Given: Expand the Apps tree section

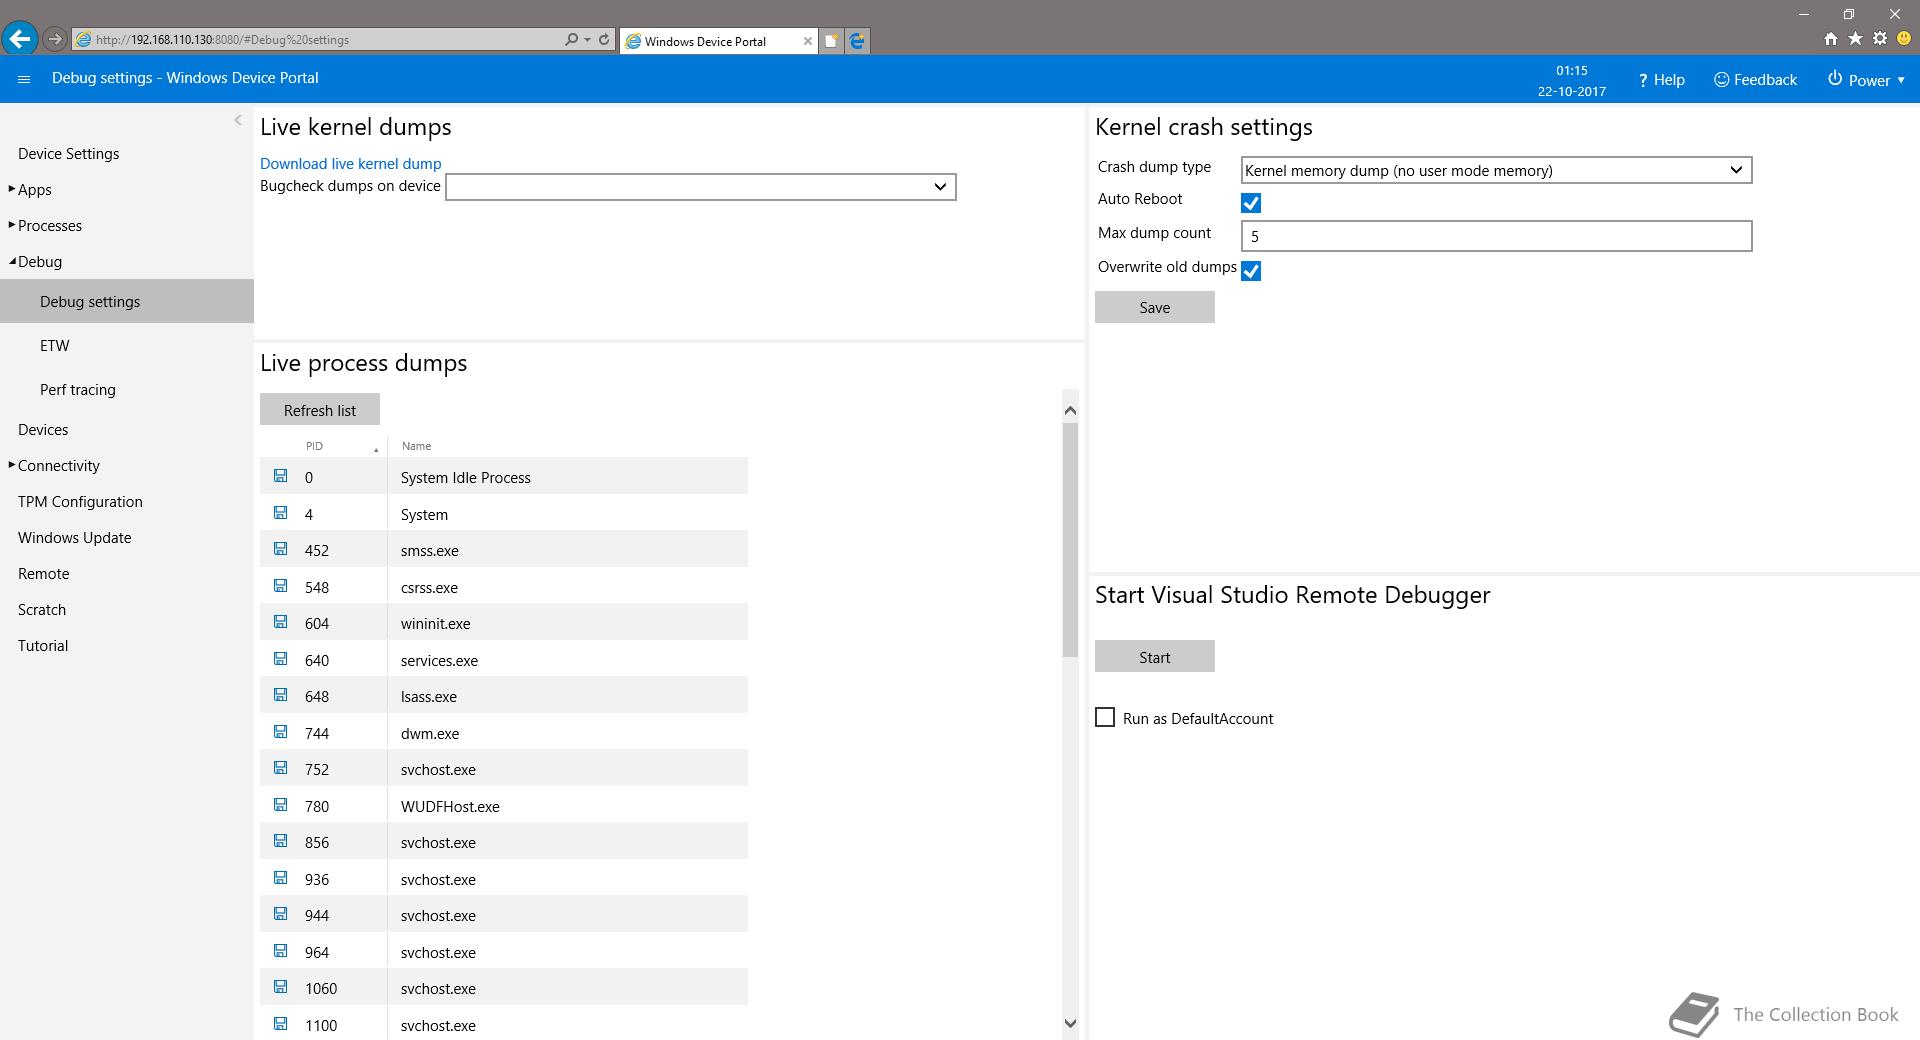Looking at the screenshot, I should (x=12, y=189).
